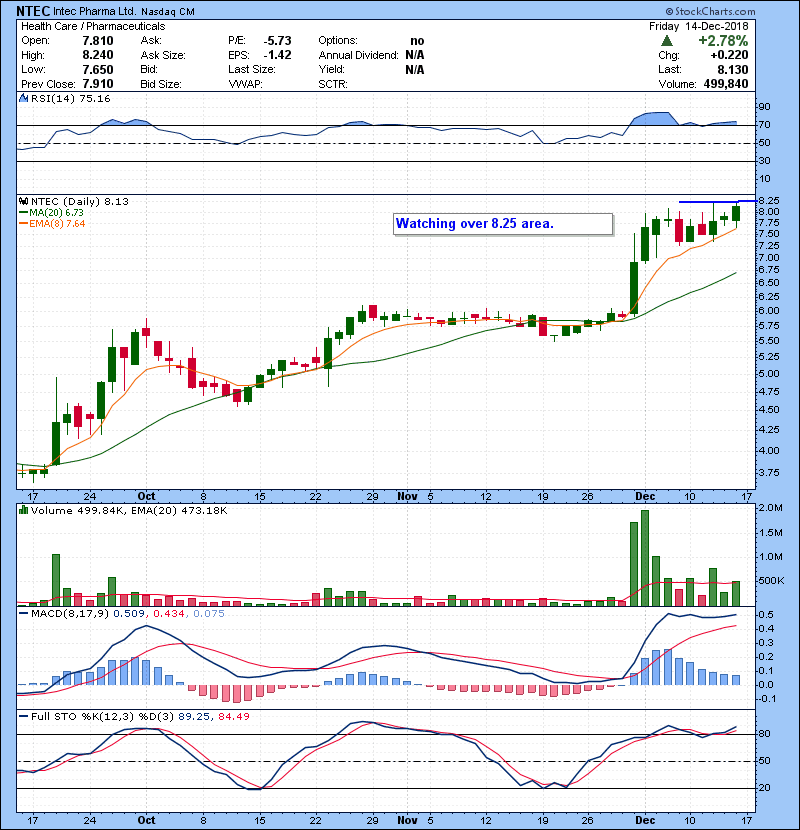Click the bold NTEC ticker symbol heading
The width and height of the screenshot is (800, 830).
click(x=36, y=11)
